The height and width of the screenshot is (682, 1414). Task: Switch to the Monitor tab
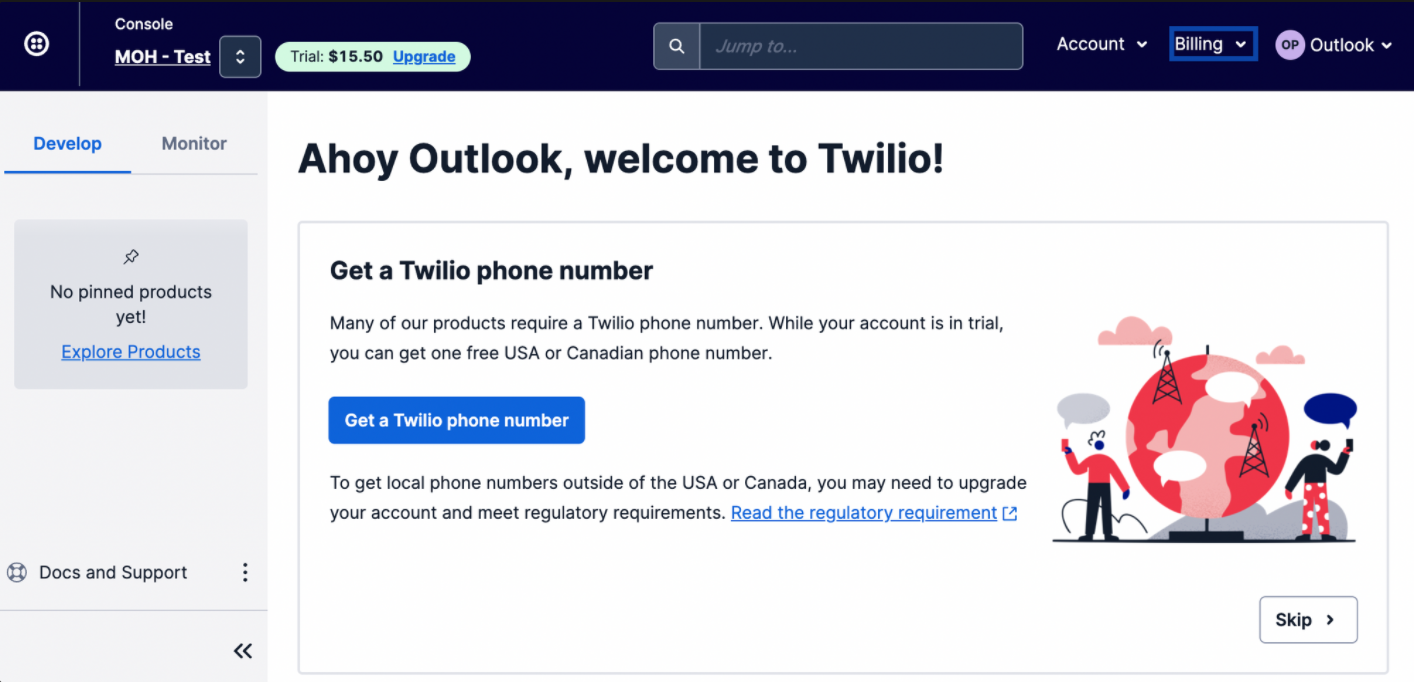[194, 143]
